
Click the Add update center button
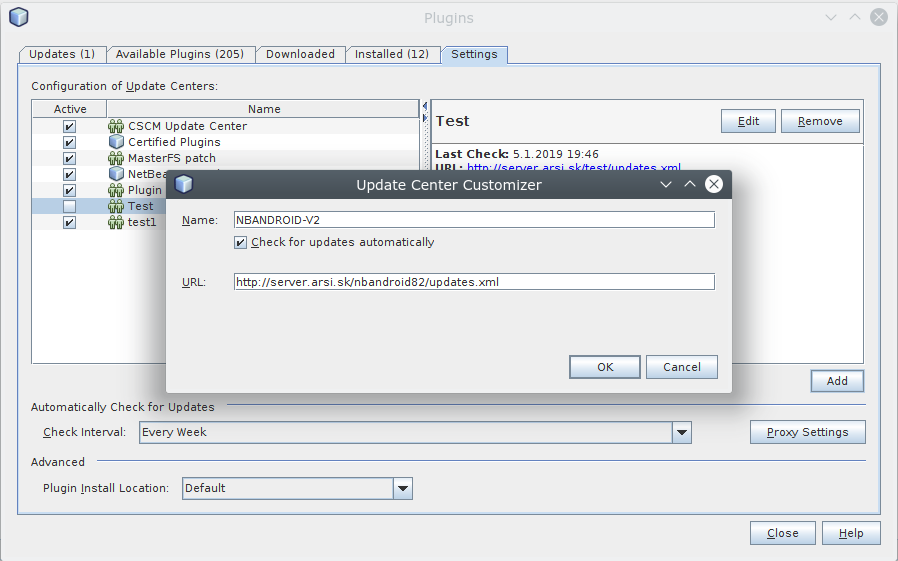[x=837, y=381]
